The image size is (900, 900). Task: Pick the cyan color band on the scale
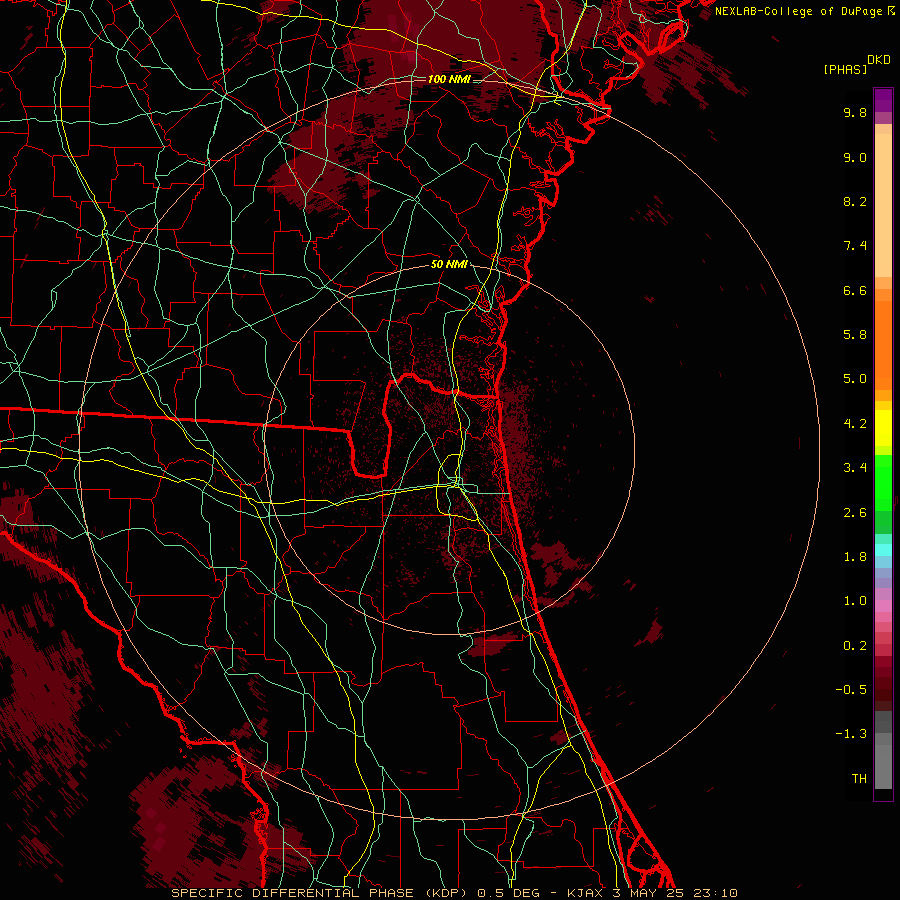(x=883, y=550)
